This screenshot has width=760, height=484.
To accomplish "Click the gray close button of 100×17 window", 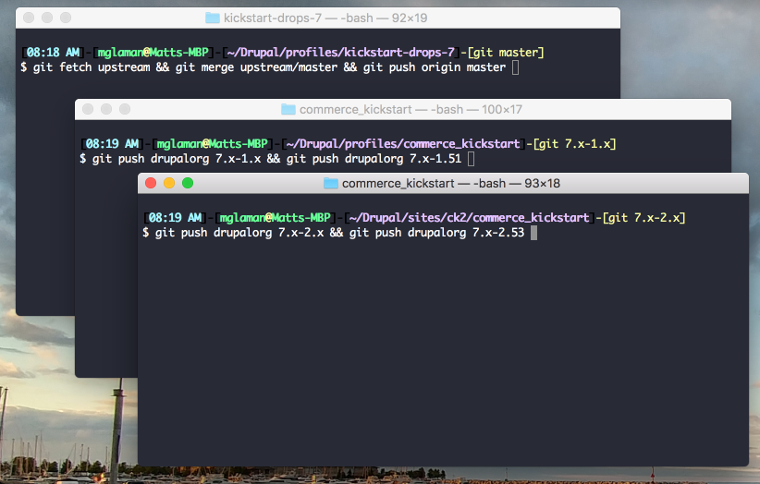I will click(88, 109).
